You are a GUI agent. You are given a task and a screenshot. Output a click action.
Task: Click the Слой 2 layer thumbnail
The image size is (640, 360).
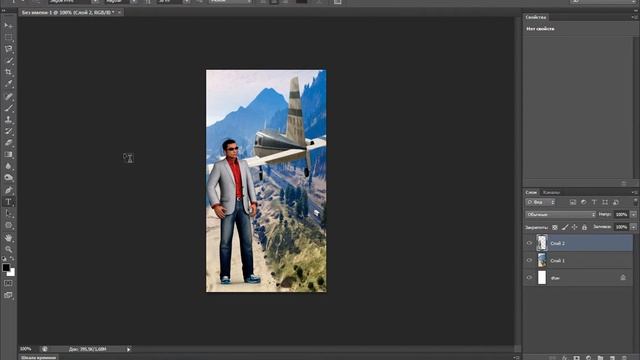click(542, 243)
